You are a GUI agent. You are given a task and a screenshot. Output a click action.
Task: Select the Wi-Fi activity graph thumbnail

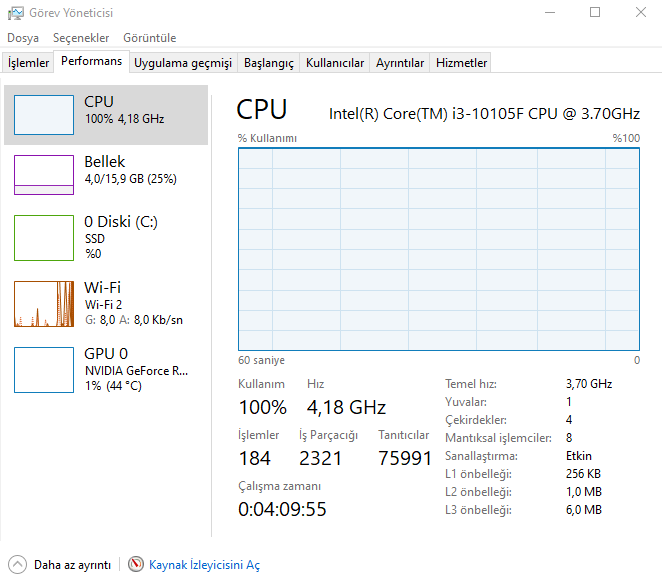[44, 304]
